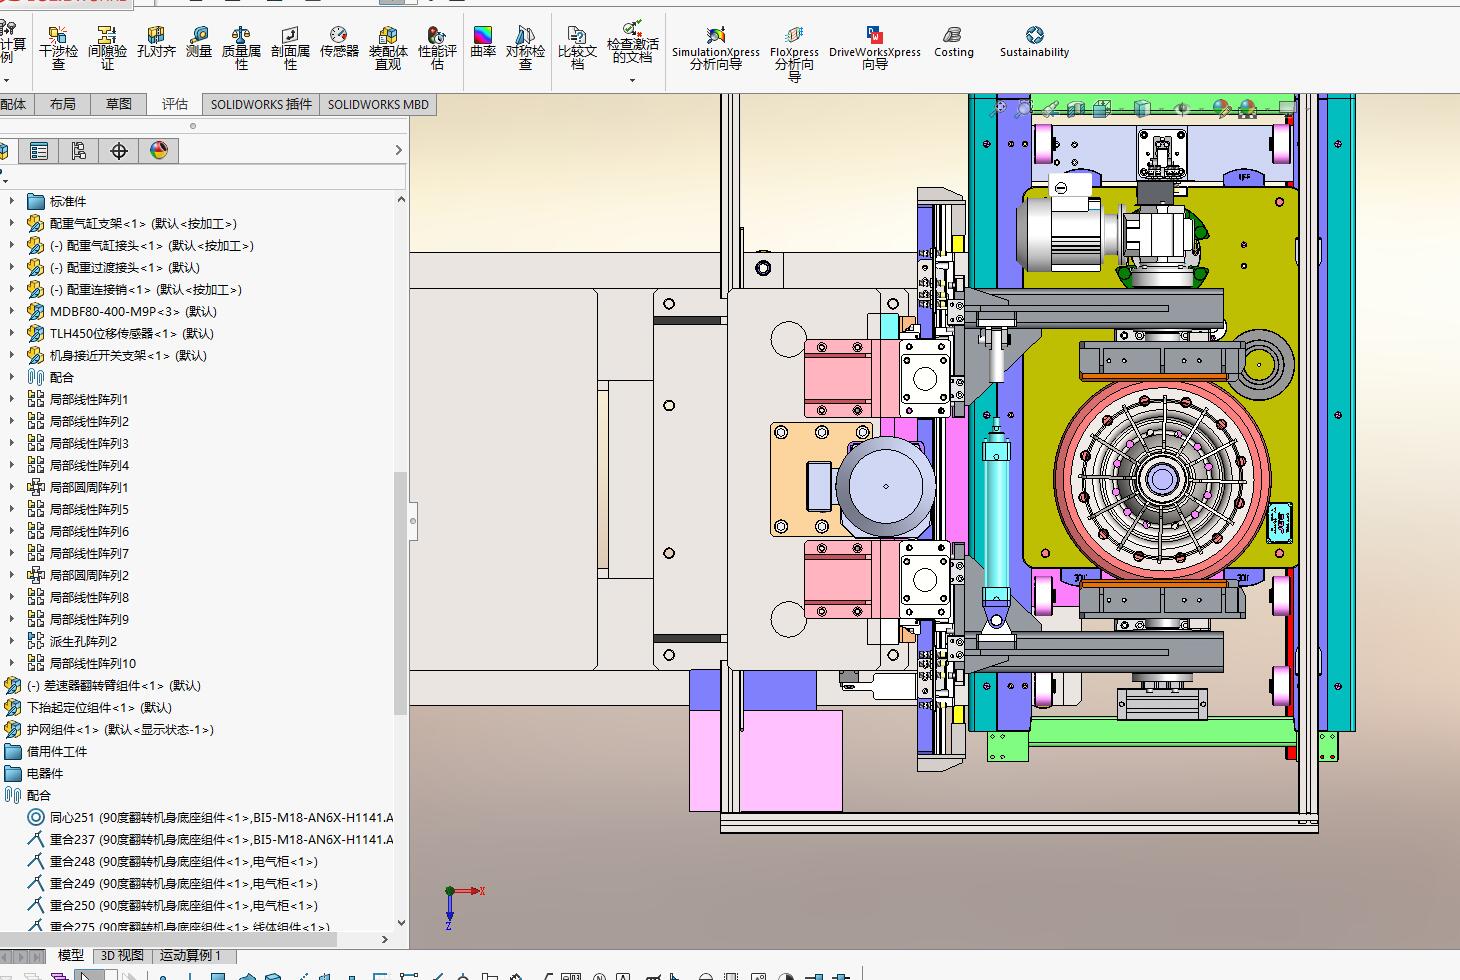Open the ConfigurationManager panel tab
This screenshot has height=980, width=1460.
coord(79,151)
